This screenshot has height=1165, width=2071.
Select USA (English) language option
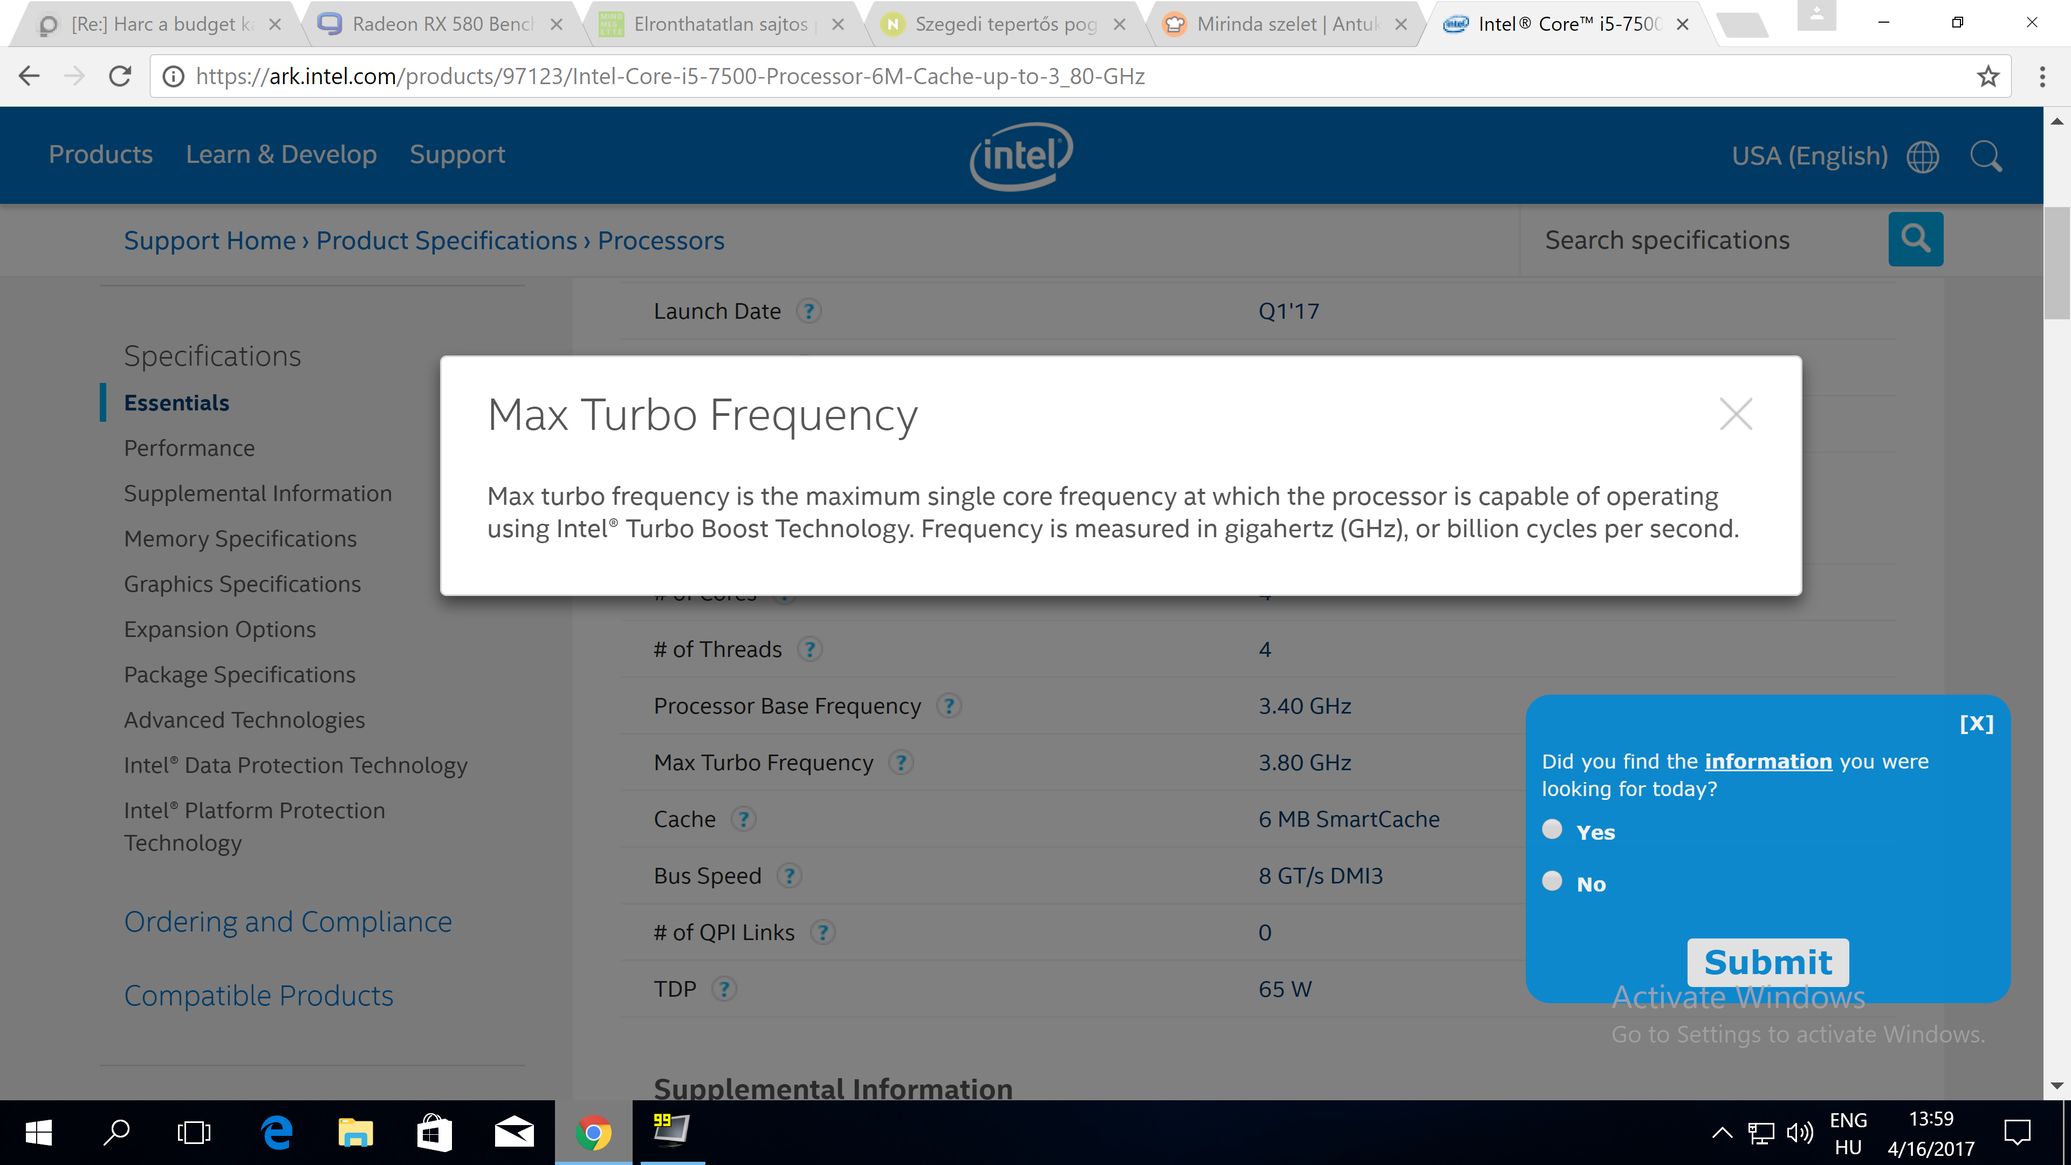pyautogui.click(x=1809, y=156)
